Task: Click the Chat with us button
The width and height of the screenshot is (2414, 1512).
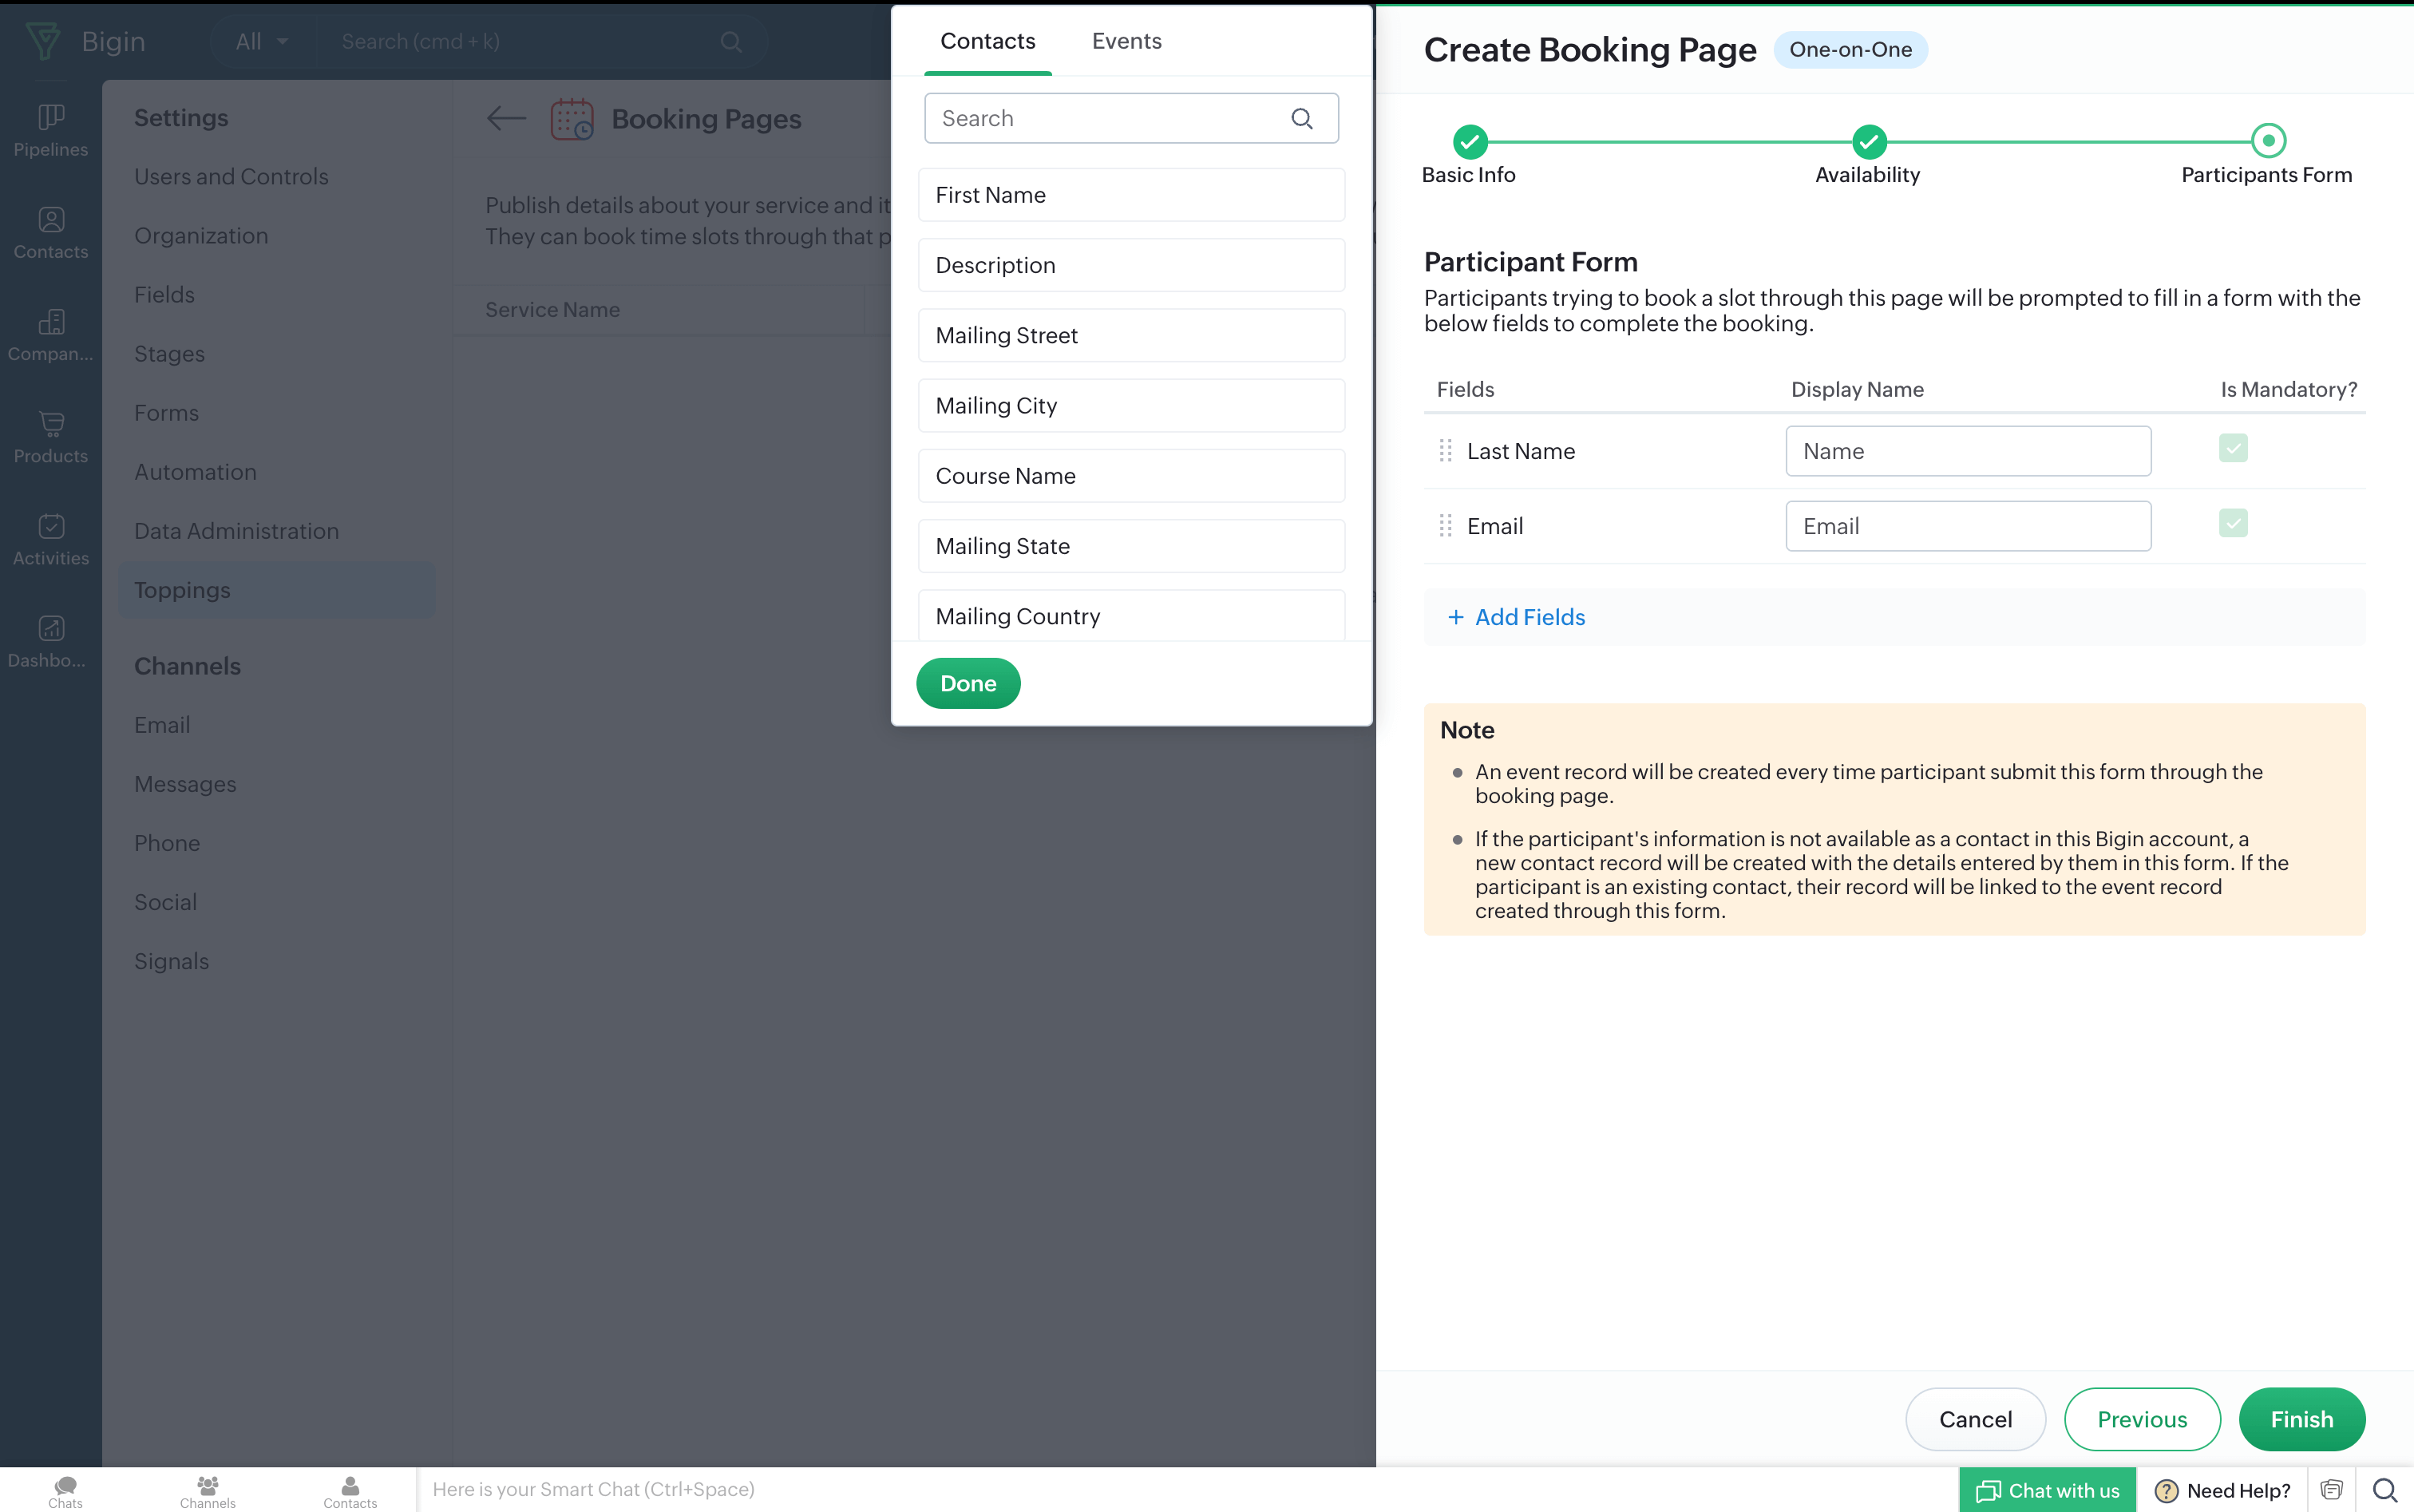Action: (x=2048, y=1491)
